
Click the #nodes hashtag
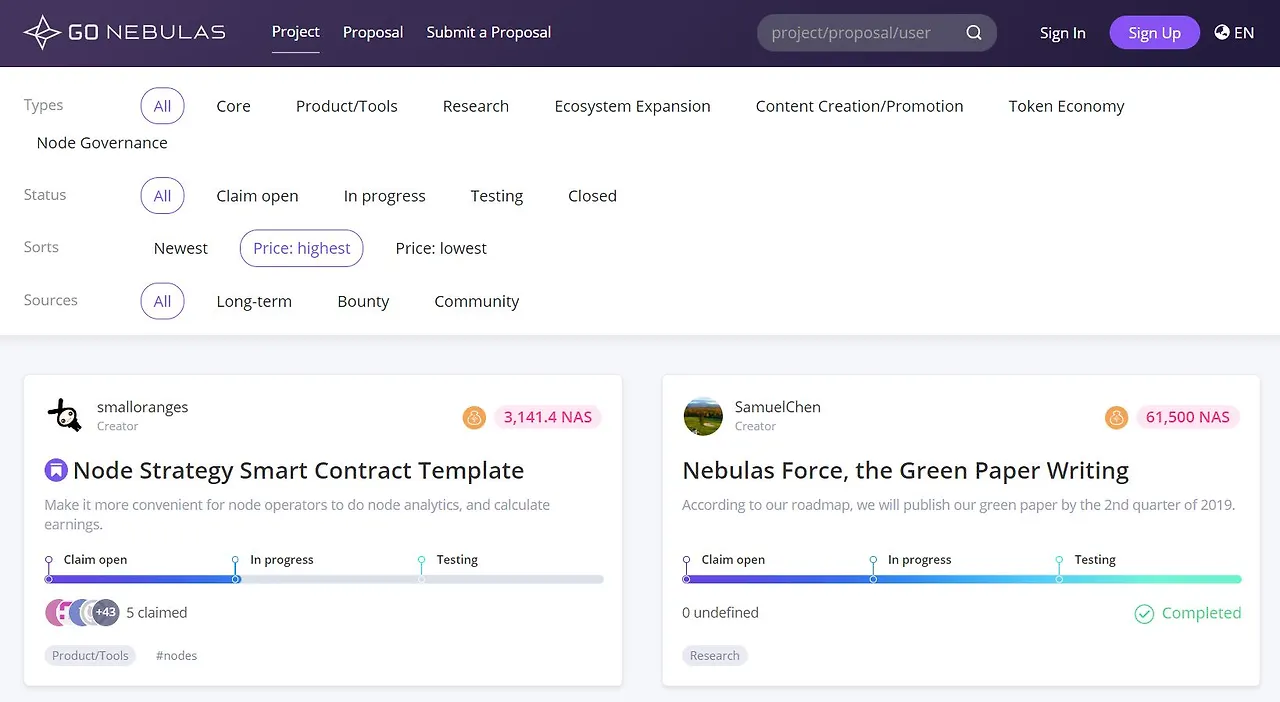tap(176, 656)
